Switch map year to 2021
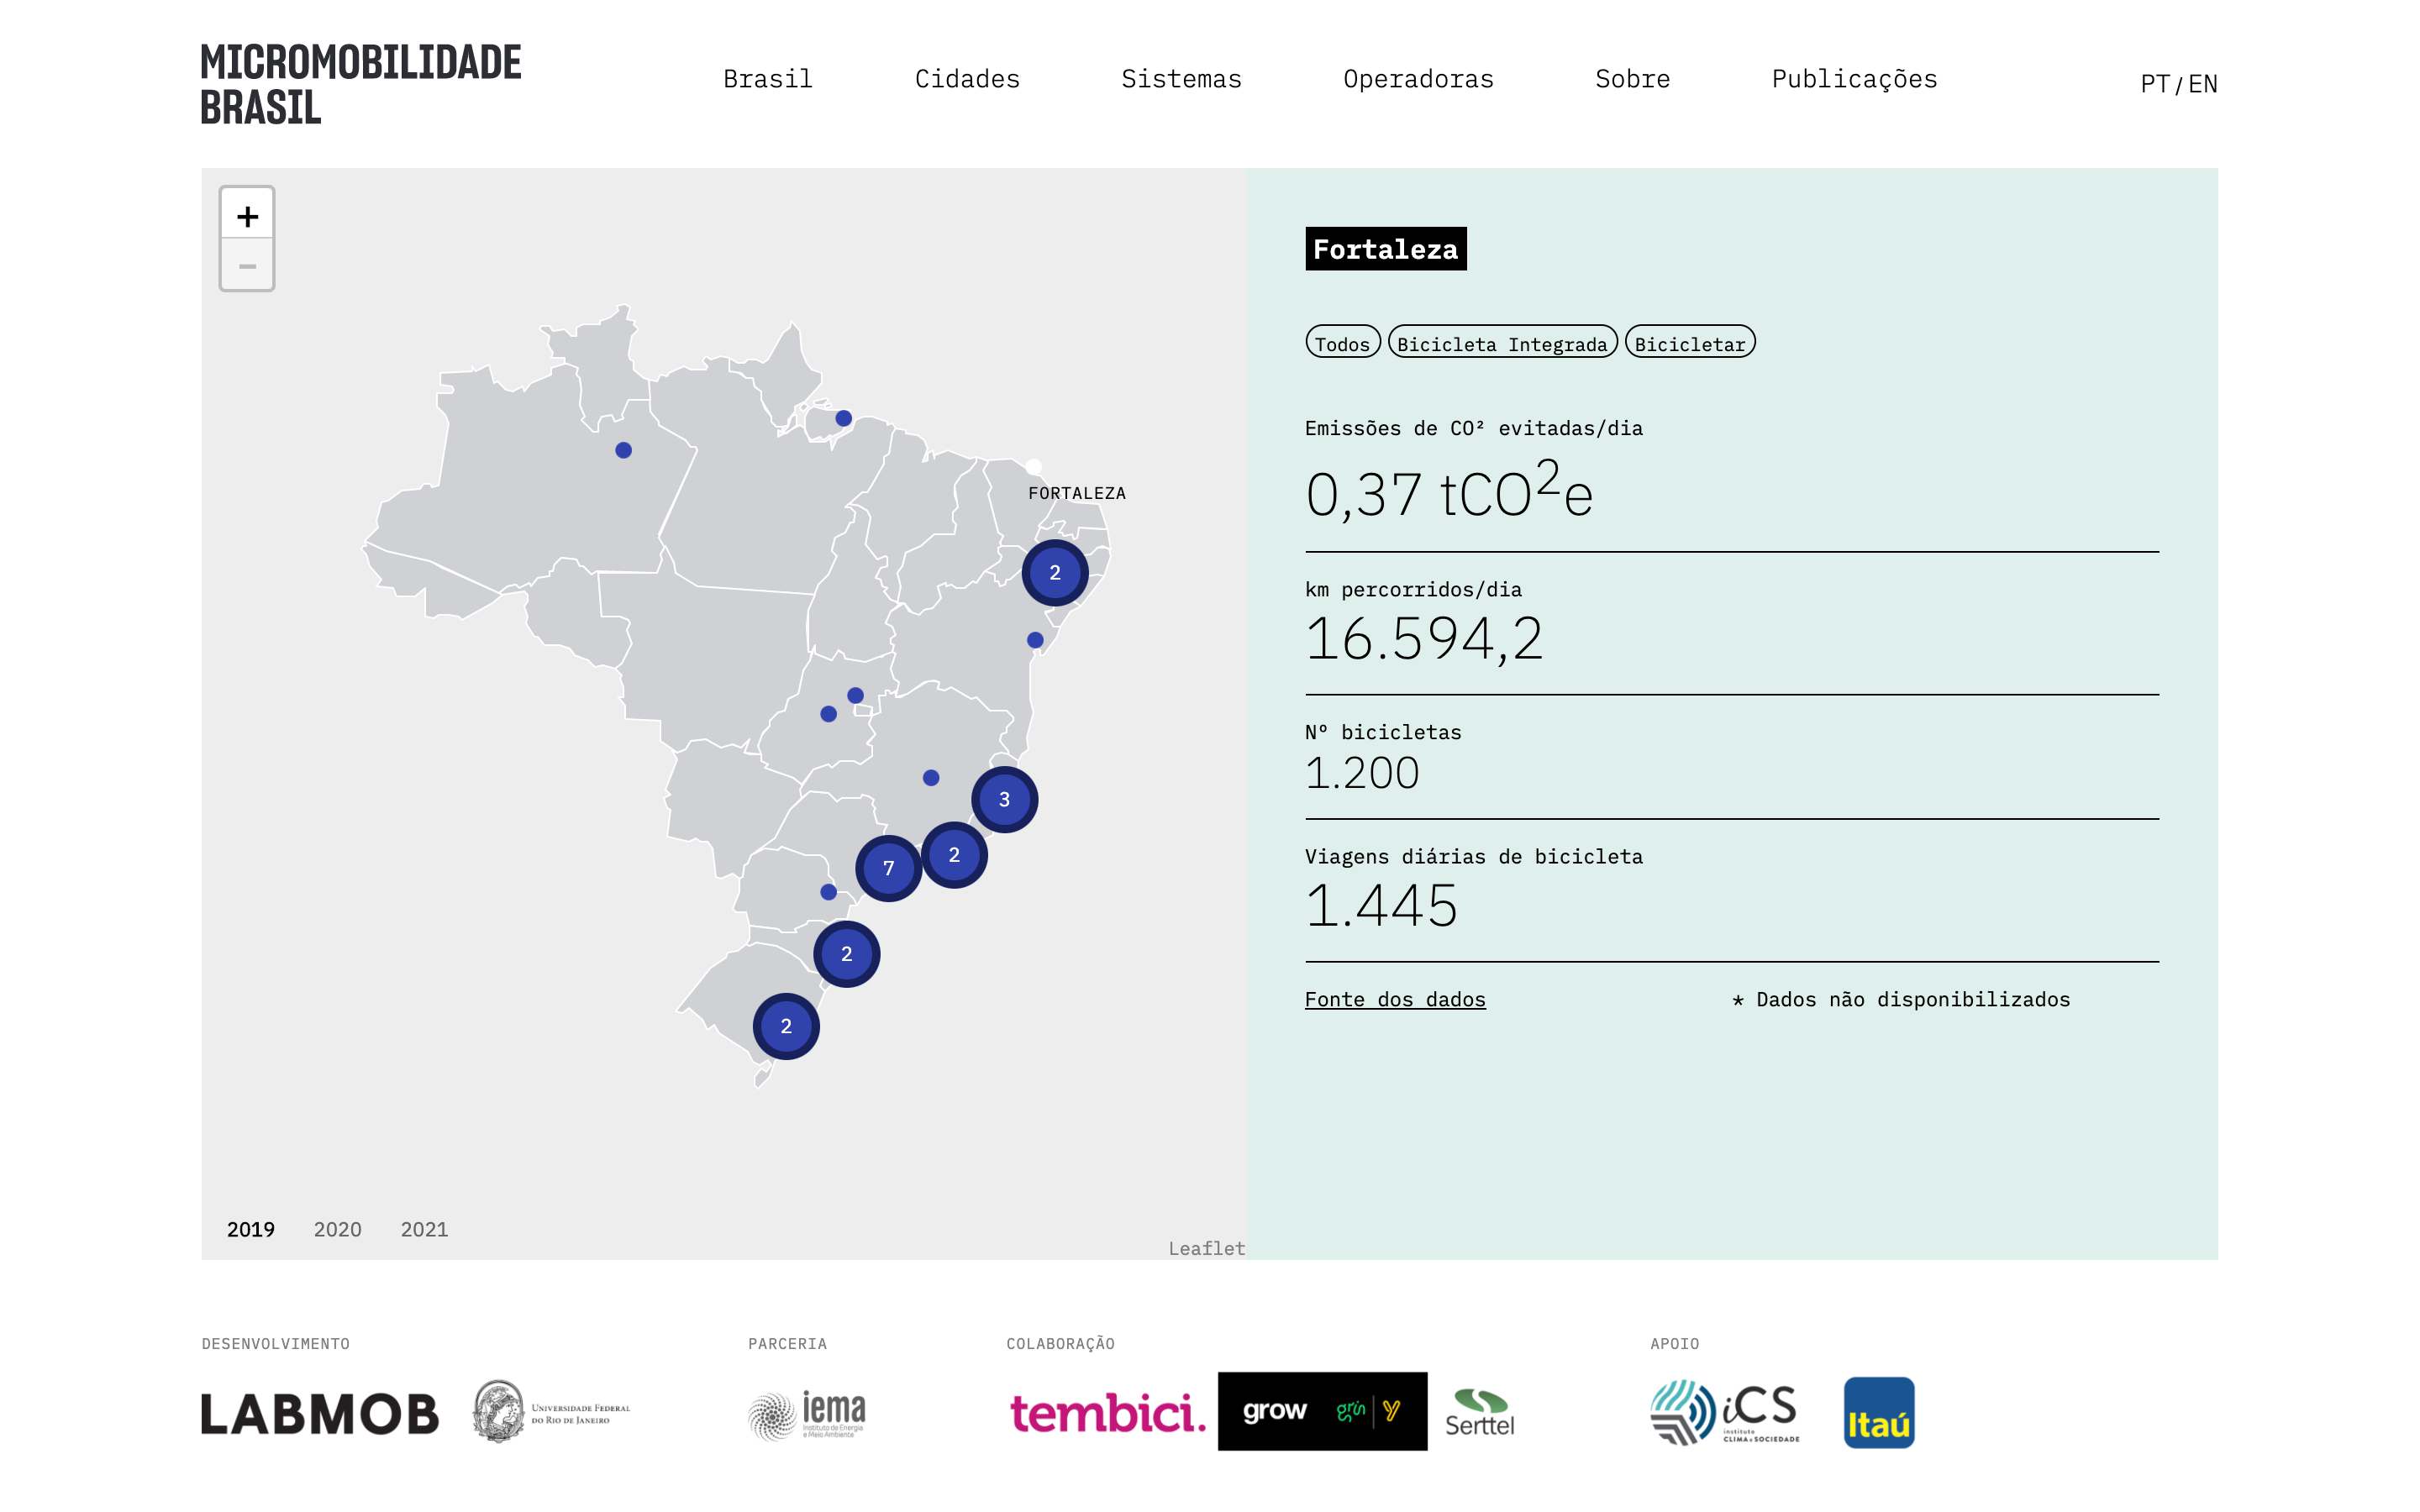Viewport: 2420px width, 1512px height. coord(424,1229)
